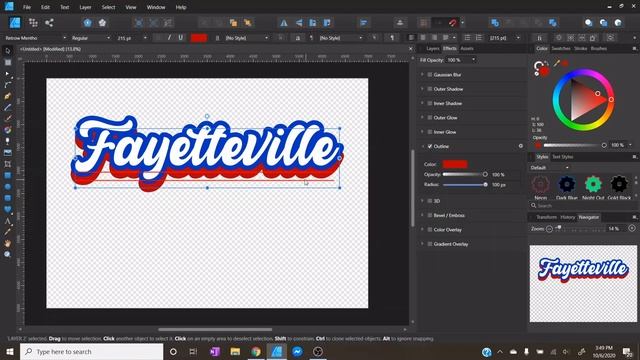Switch to the Pixel Persona icon

[33, 23]
